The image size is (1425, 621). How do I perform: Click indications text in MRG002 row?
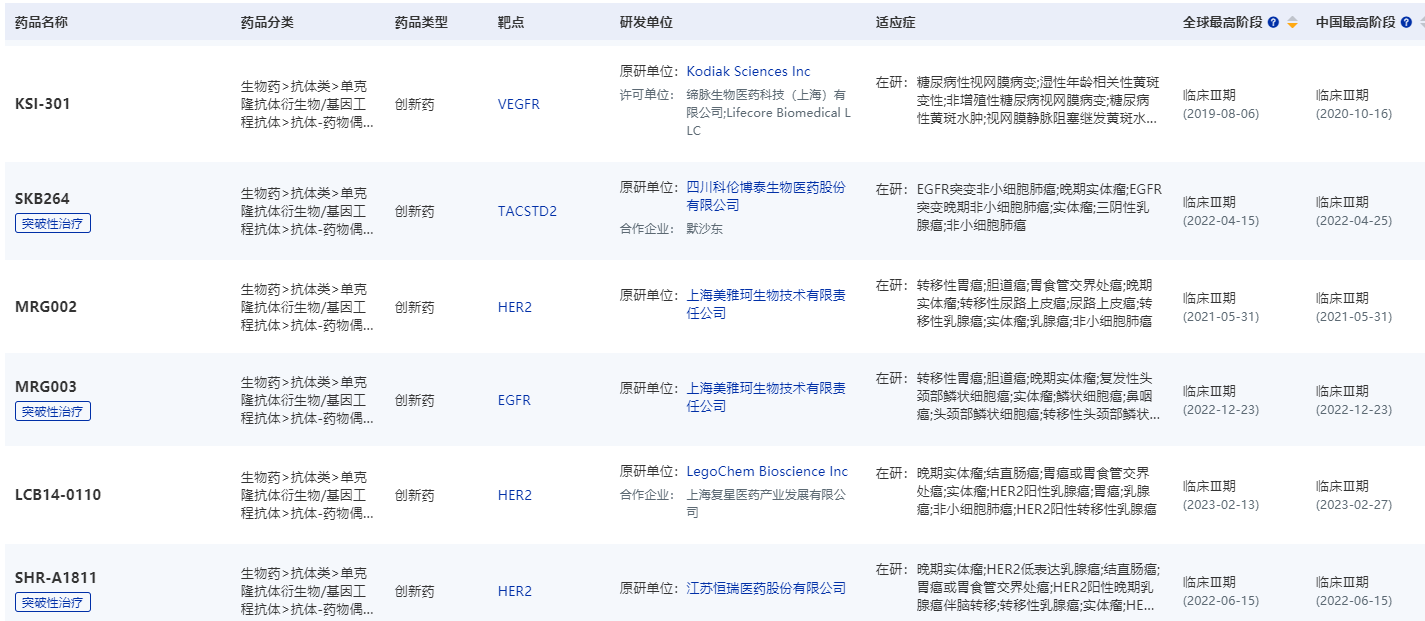pos(1035,303)
